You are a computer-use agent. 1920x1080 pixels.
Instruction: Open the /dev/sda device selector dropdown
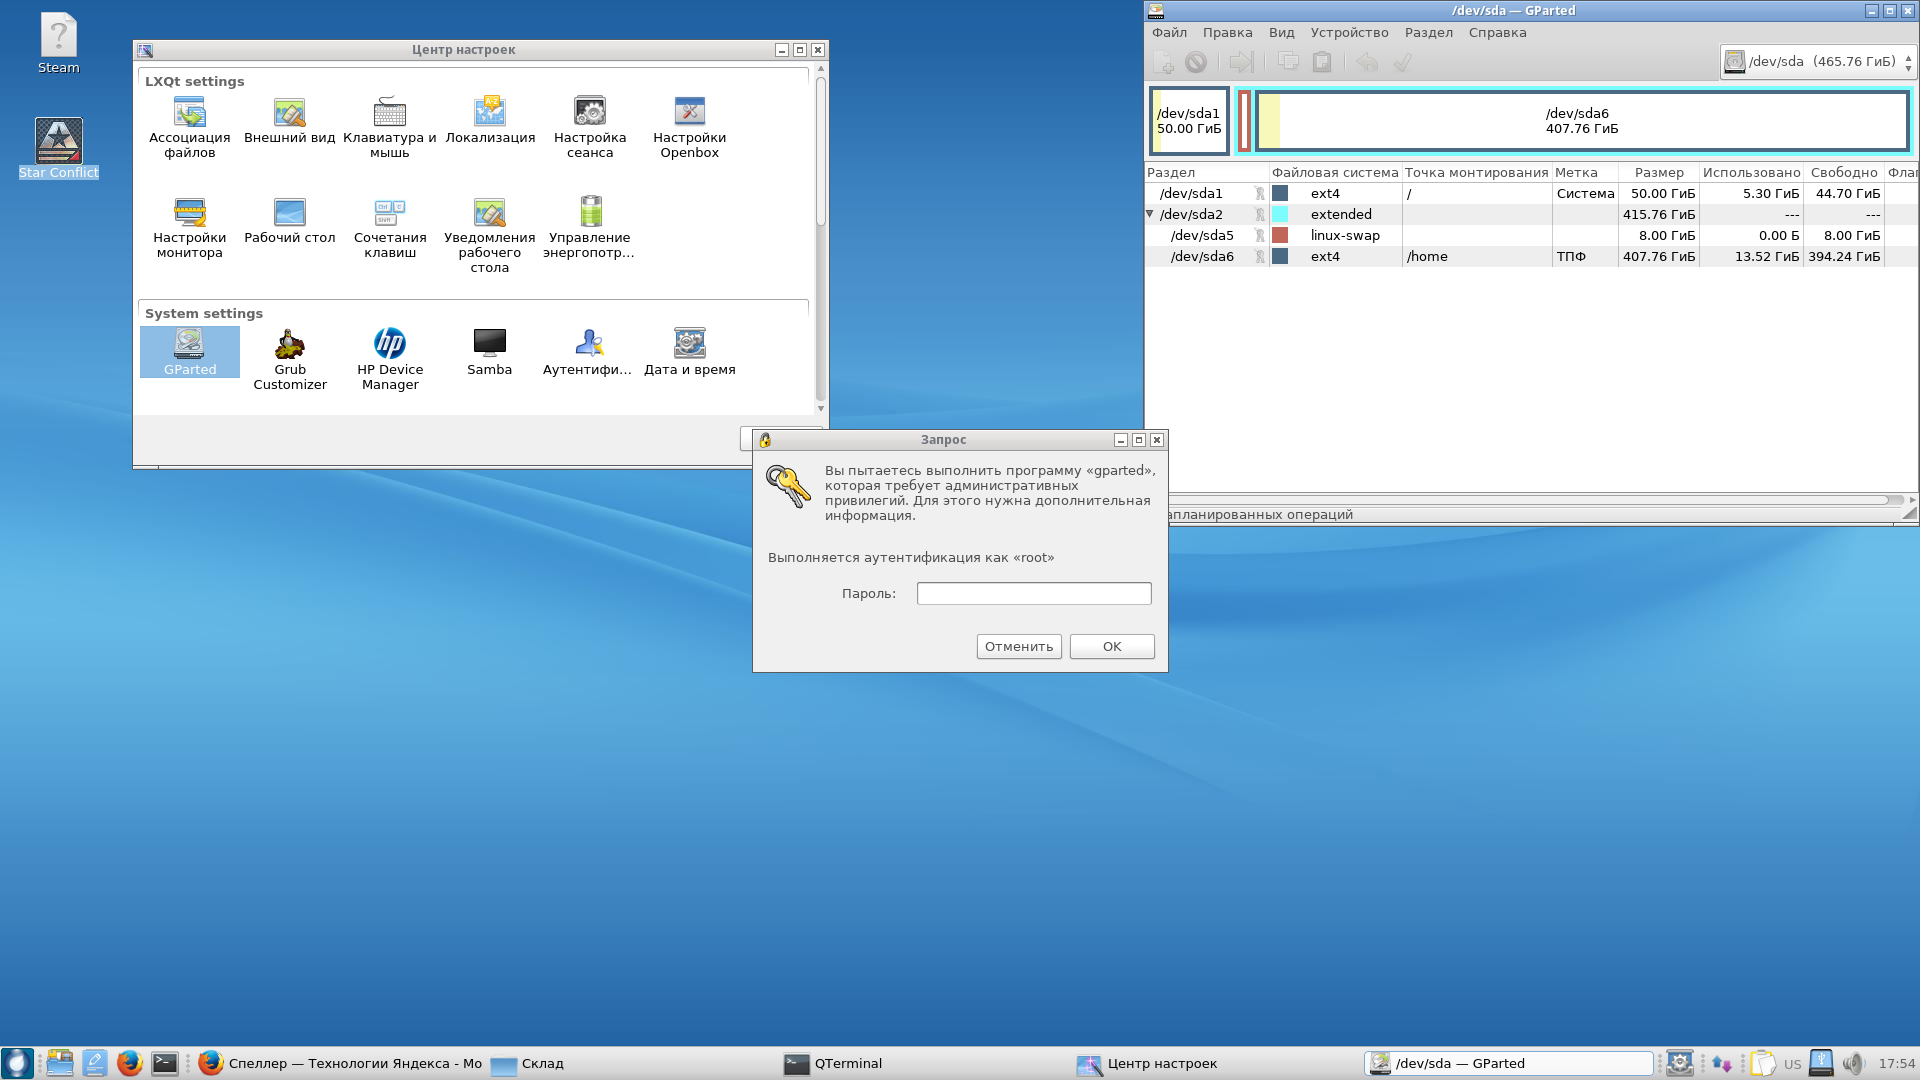1817,62
